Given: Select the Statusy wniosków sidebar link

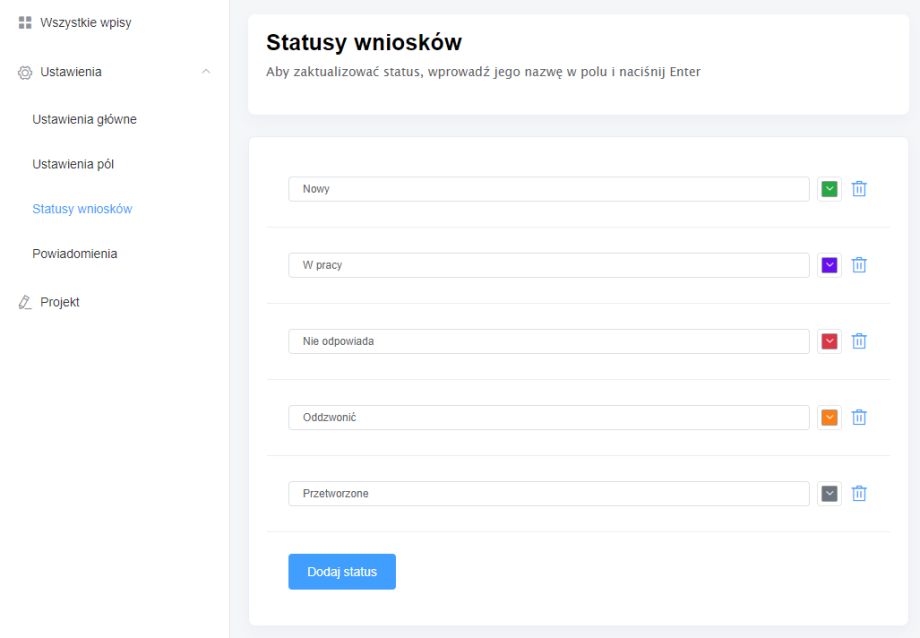Looking at the screenshot, I should tap(82, 209).
